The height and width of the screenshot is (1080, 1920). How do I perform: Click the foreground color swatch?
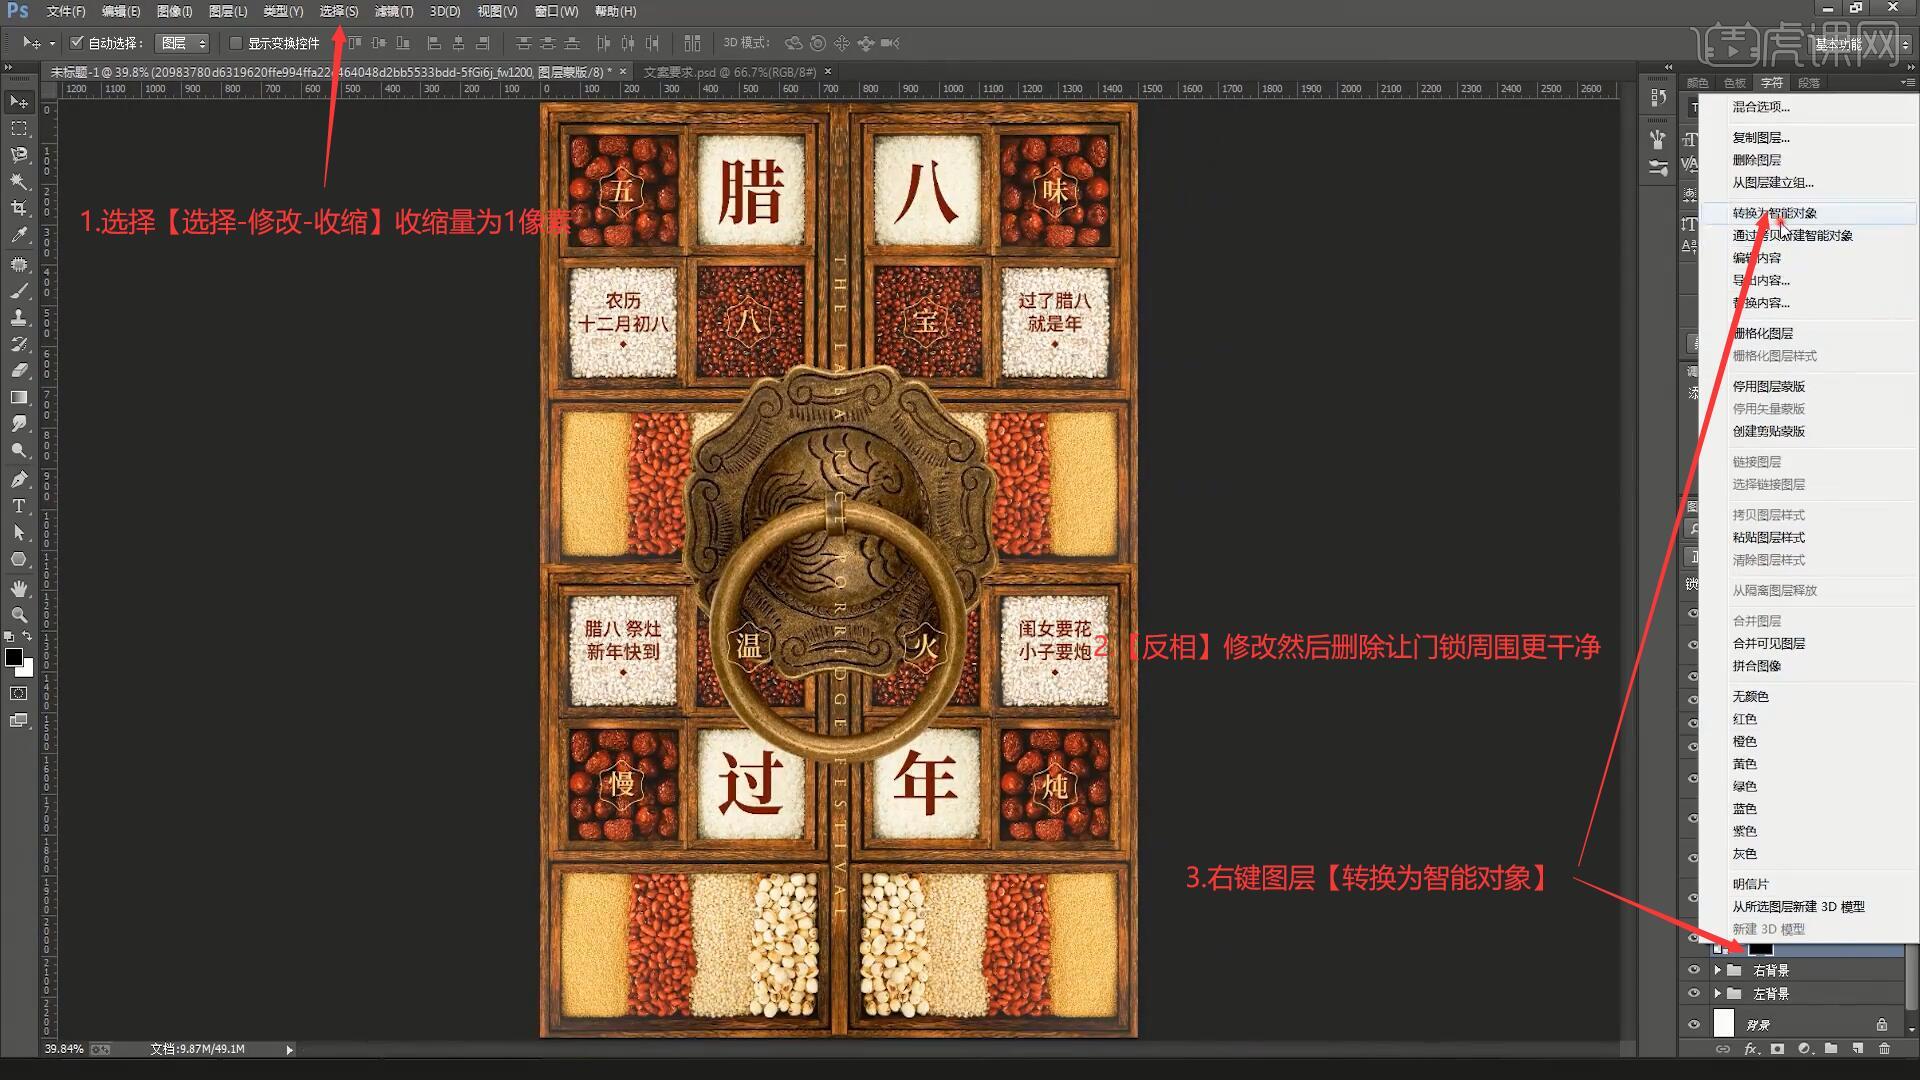pos(14,657)
